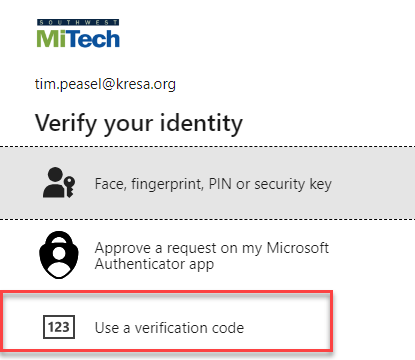This screenshot has width=415, height=360.
Task: Click inside the red-outlined verification code box
Action: (167, 321)
